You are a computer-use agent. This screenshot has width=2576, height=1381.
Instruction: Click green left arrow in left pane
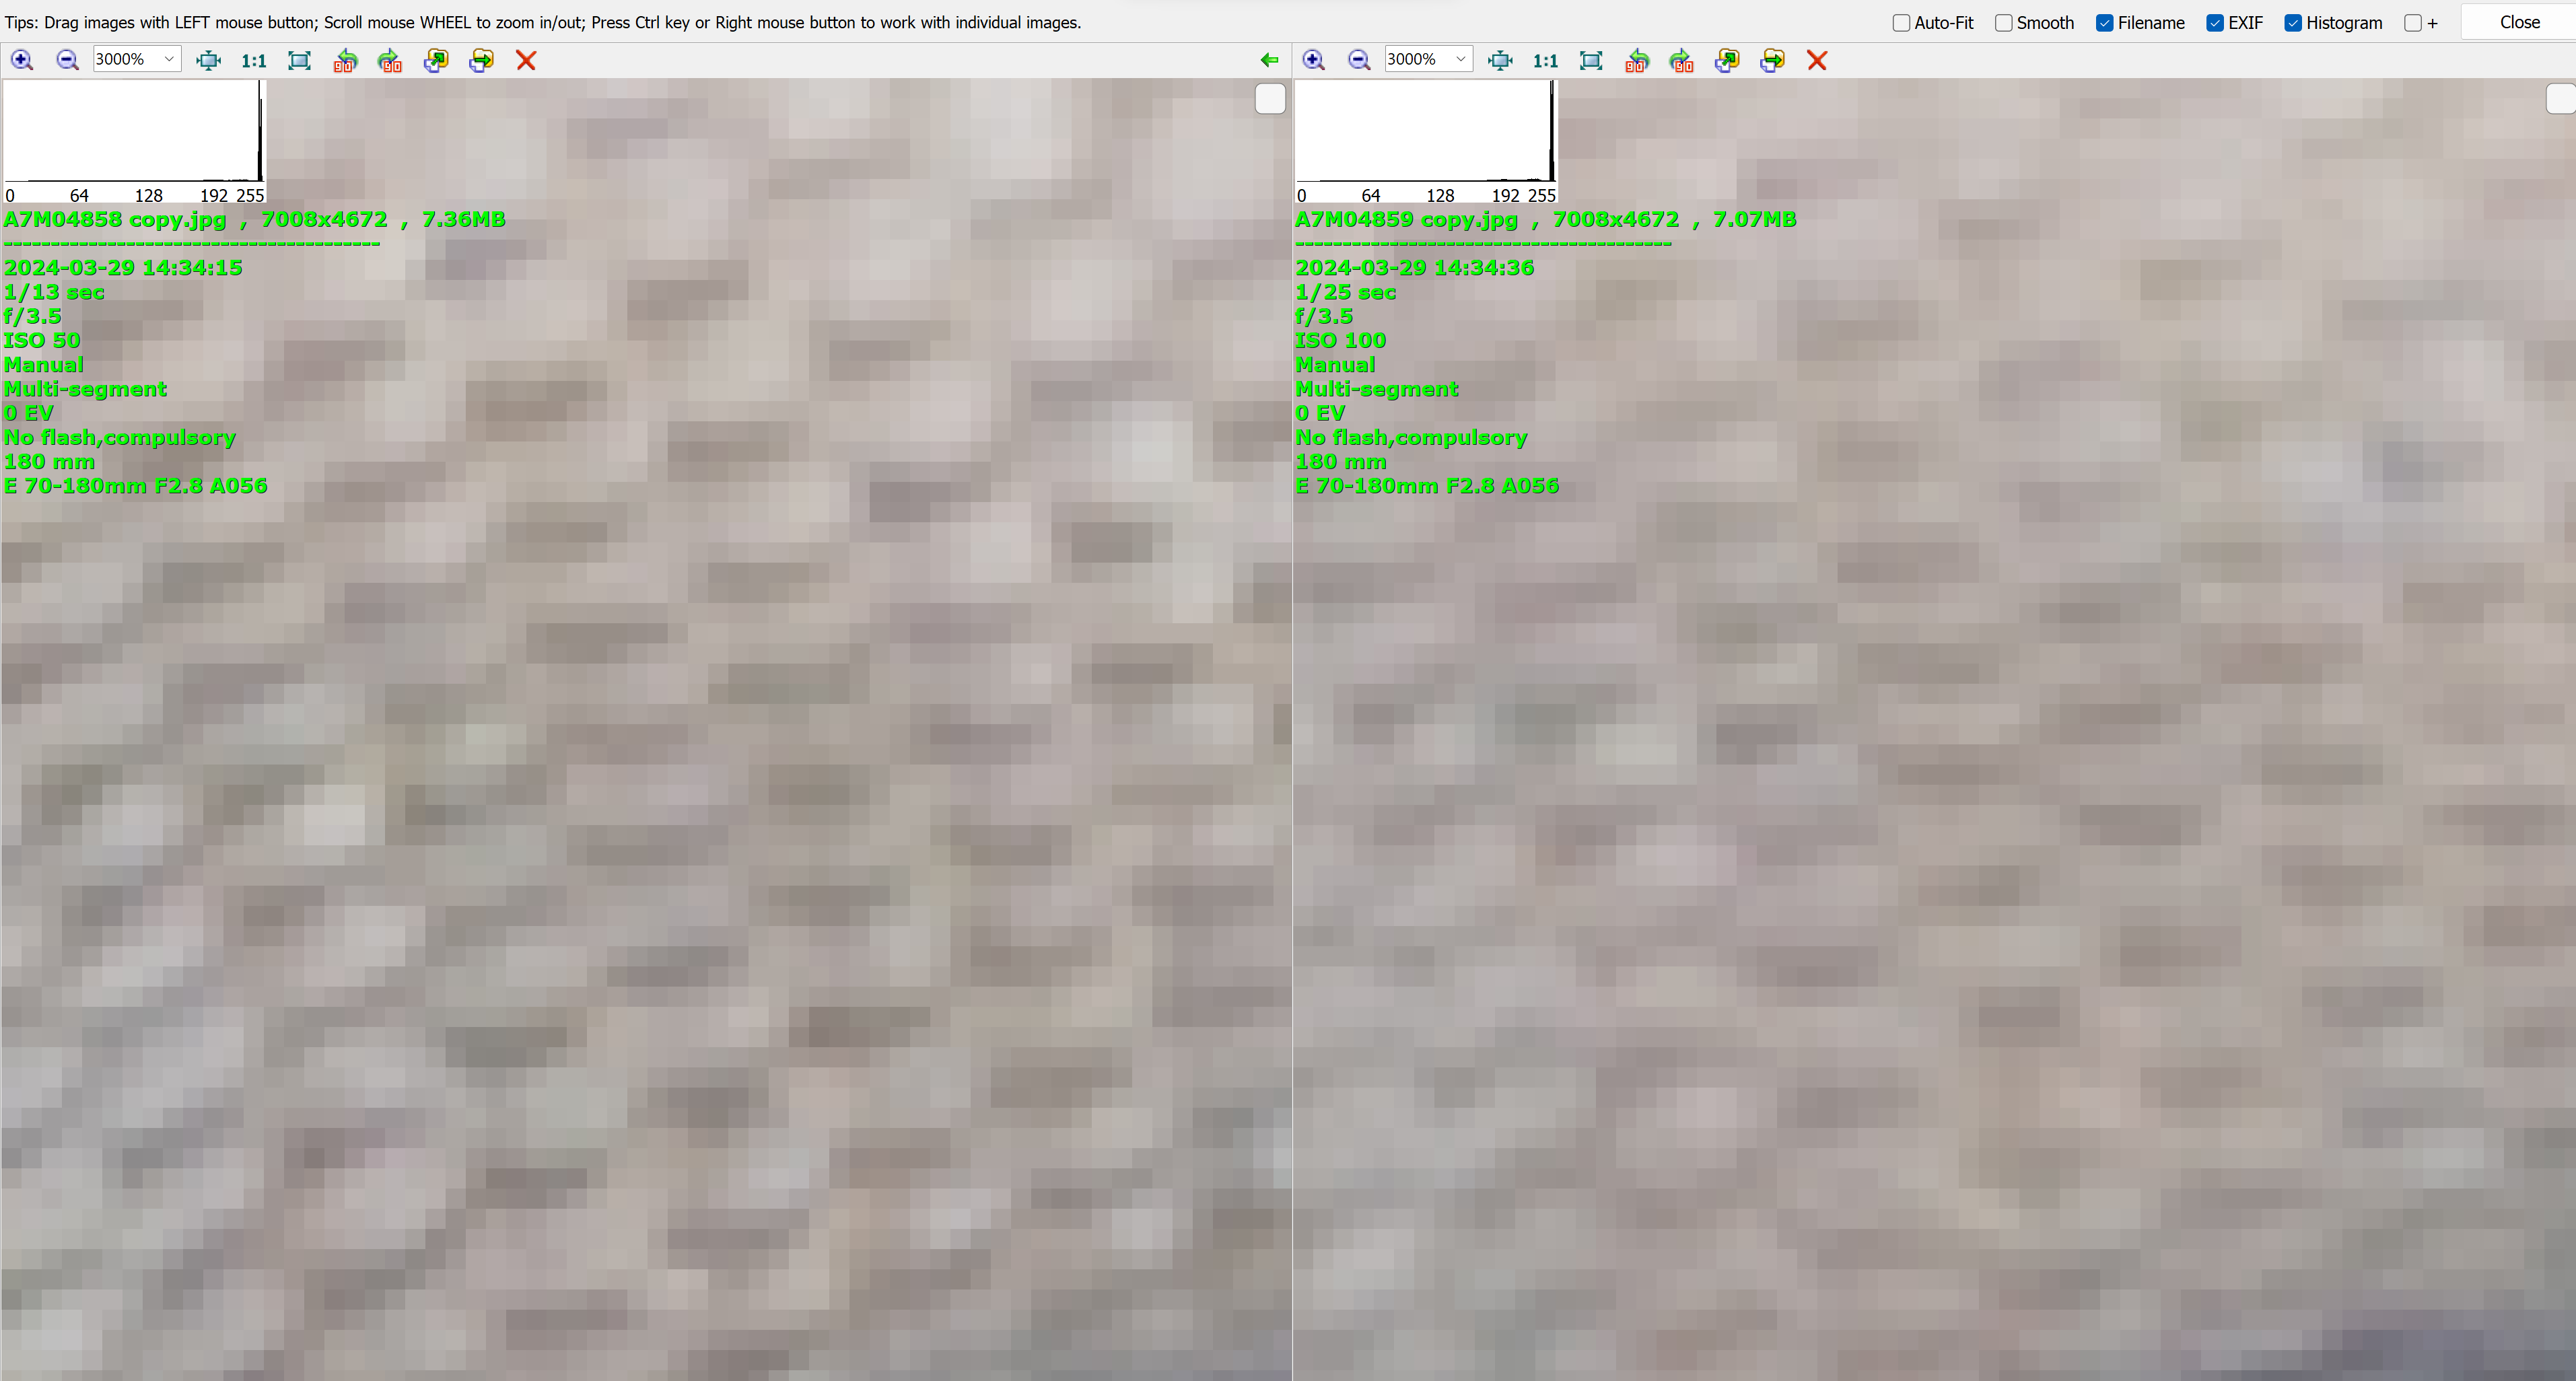click(x=1269, y=60)
